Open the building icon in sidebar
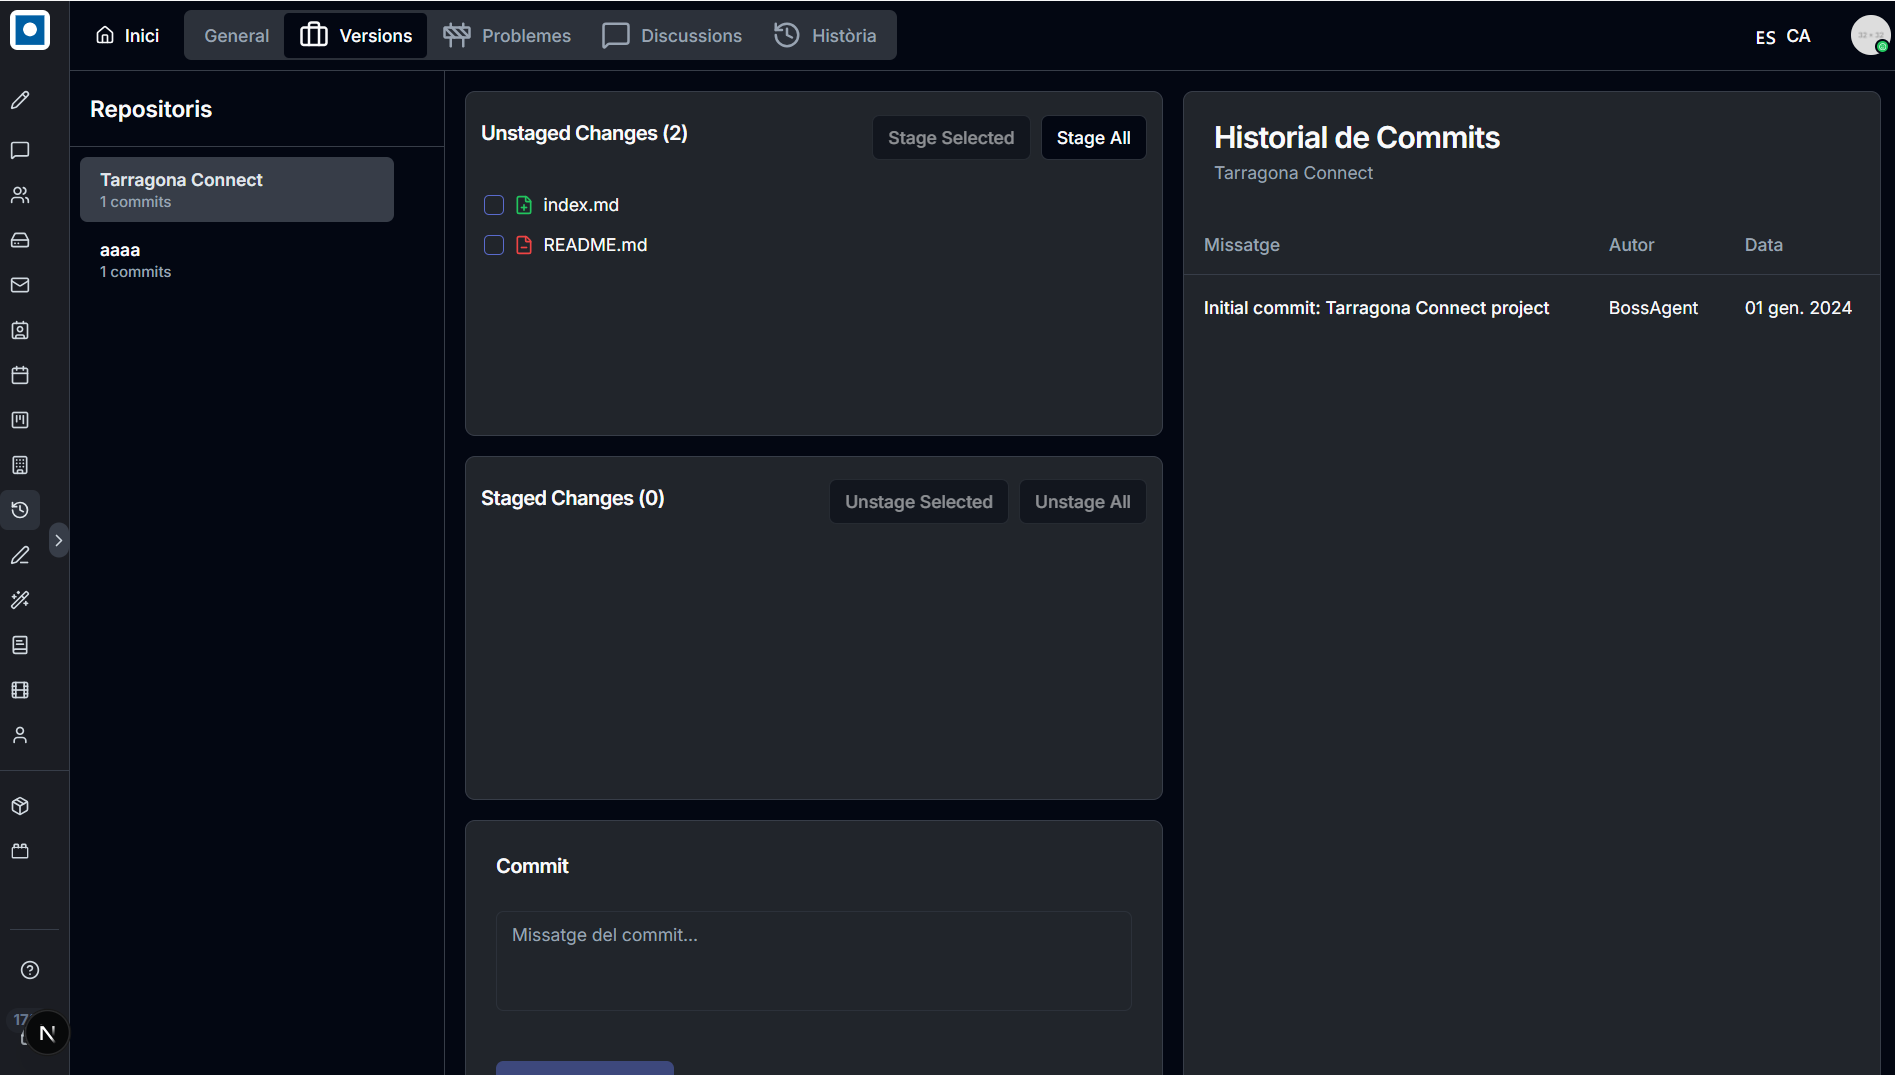The image size is (1895, 1075). (x=20, y=465)
